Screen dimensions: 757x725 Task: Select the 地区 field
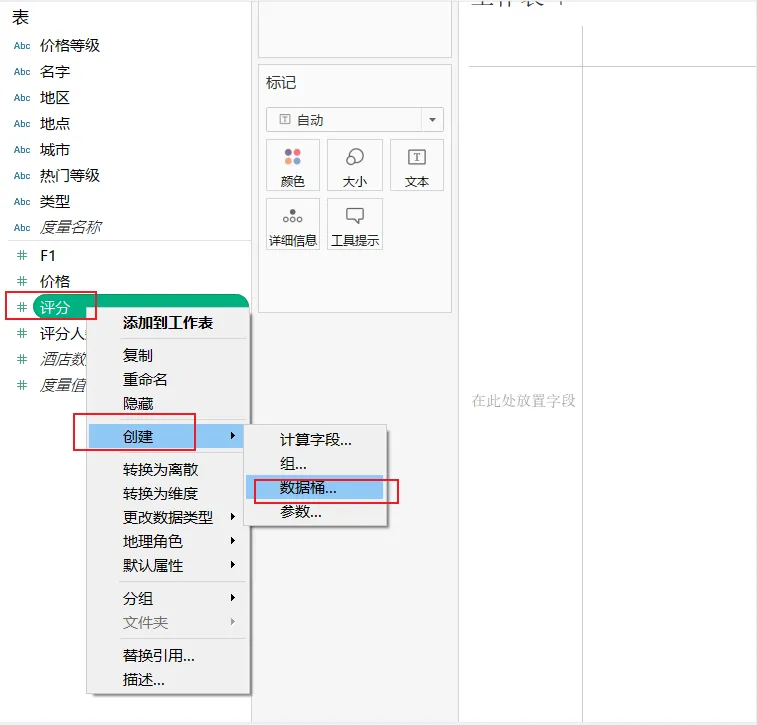click(55, 98)
